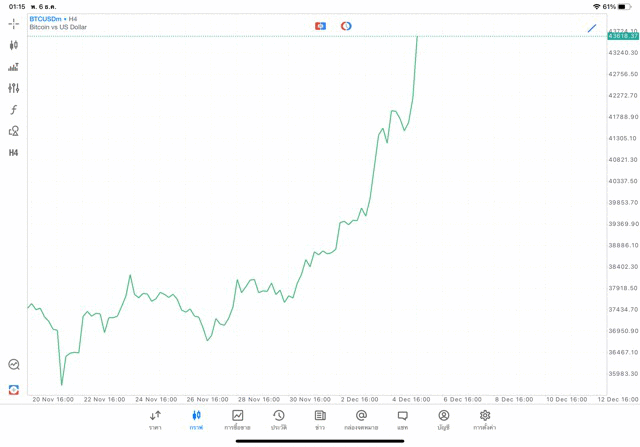The image size is (640, 447).
Task: Tap the circular red-blue icon above the chart
Action: [346, 26]
